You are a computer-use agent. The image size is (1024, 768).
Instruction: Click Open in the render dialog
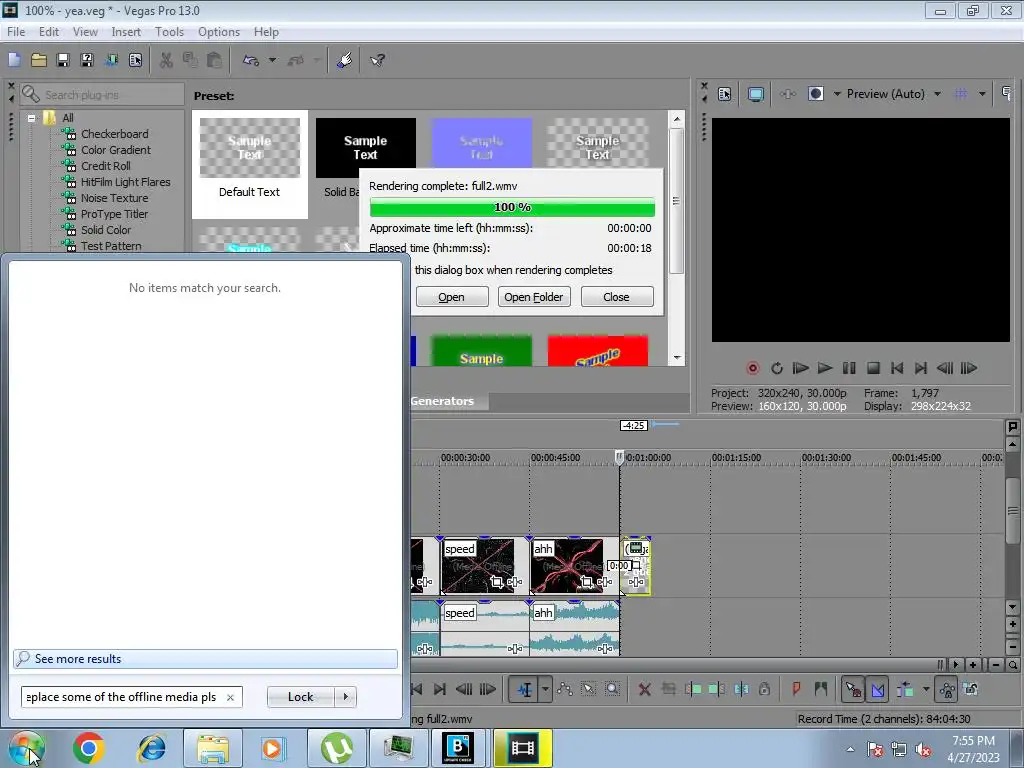(451, 297)
